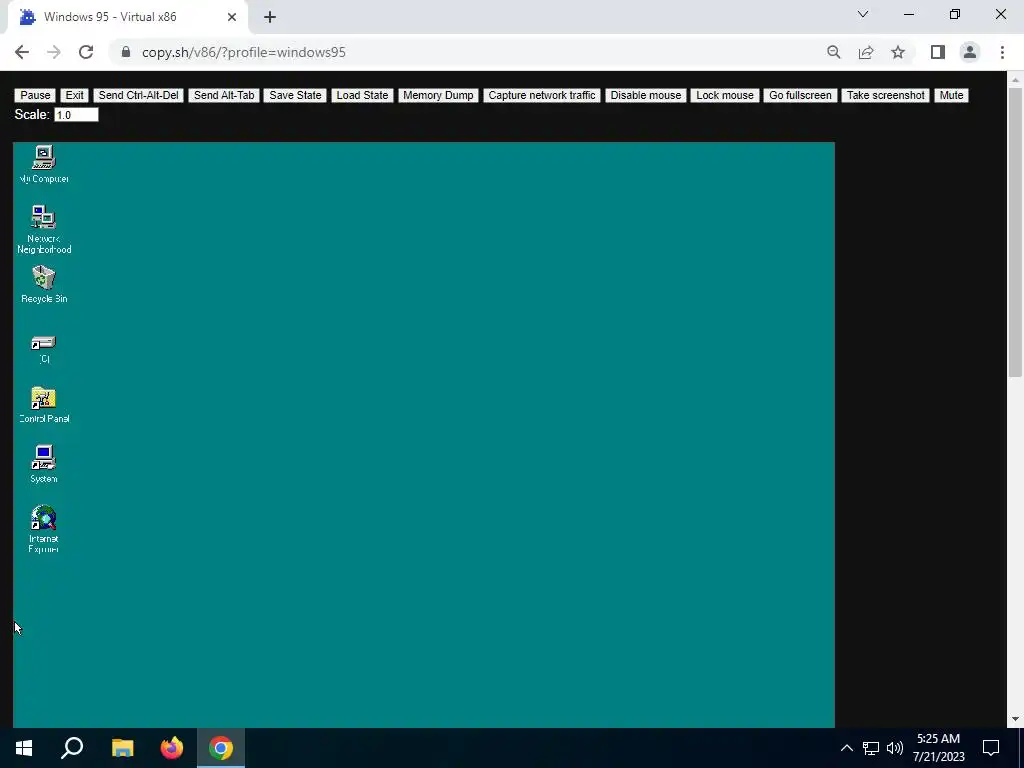
Task: Click the address bar URL
Action: pos(244,52)
